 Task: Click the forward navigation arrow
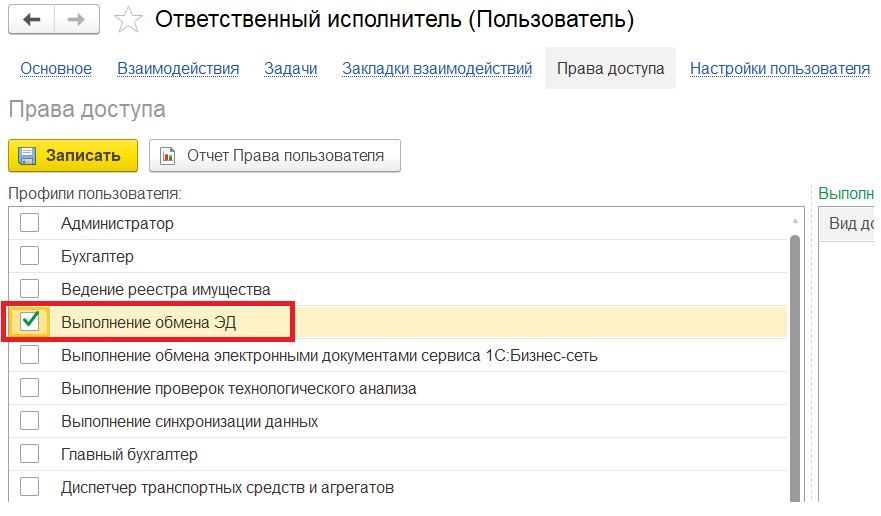75,19
